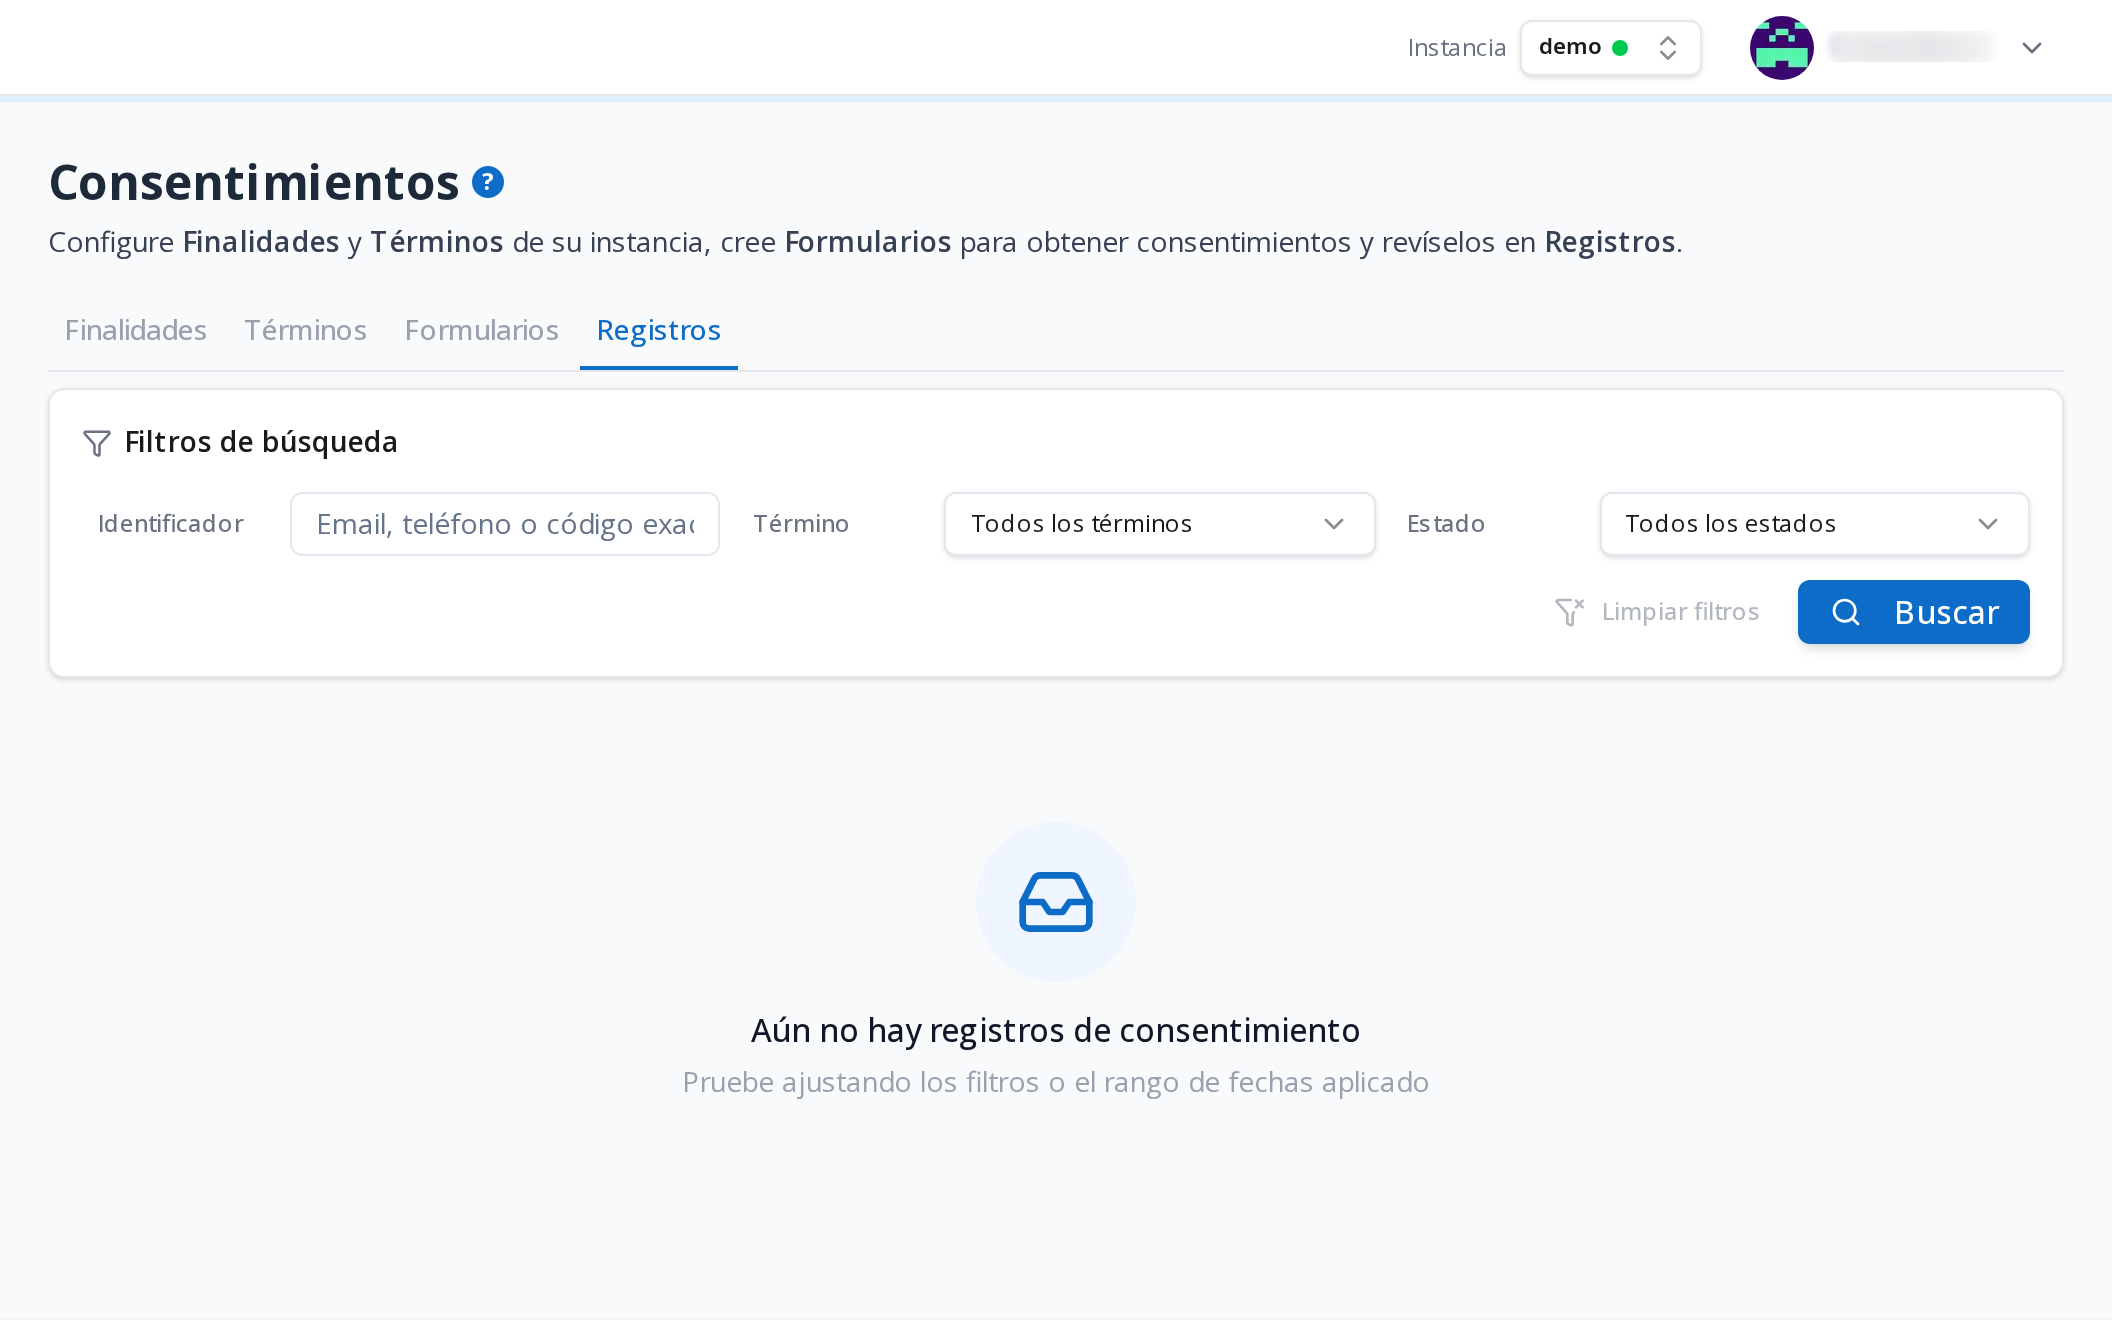Open the Todos los estados dropdown

(1814, 524)
